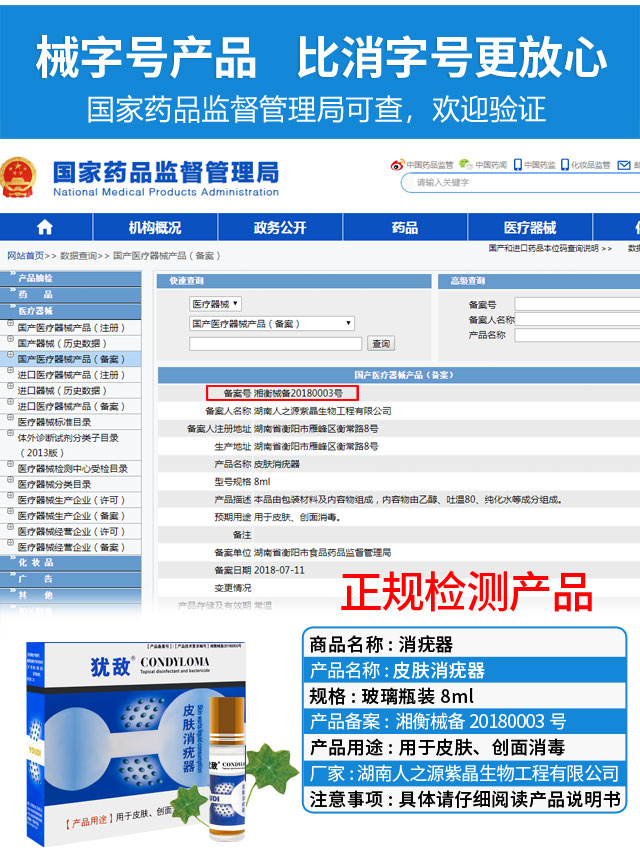Select 湖南省衡阳市食品药品监督管理局 filing authority

pyautogui.click(x=322, y=552)
